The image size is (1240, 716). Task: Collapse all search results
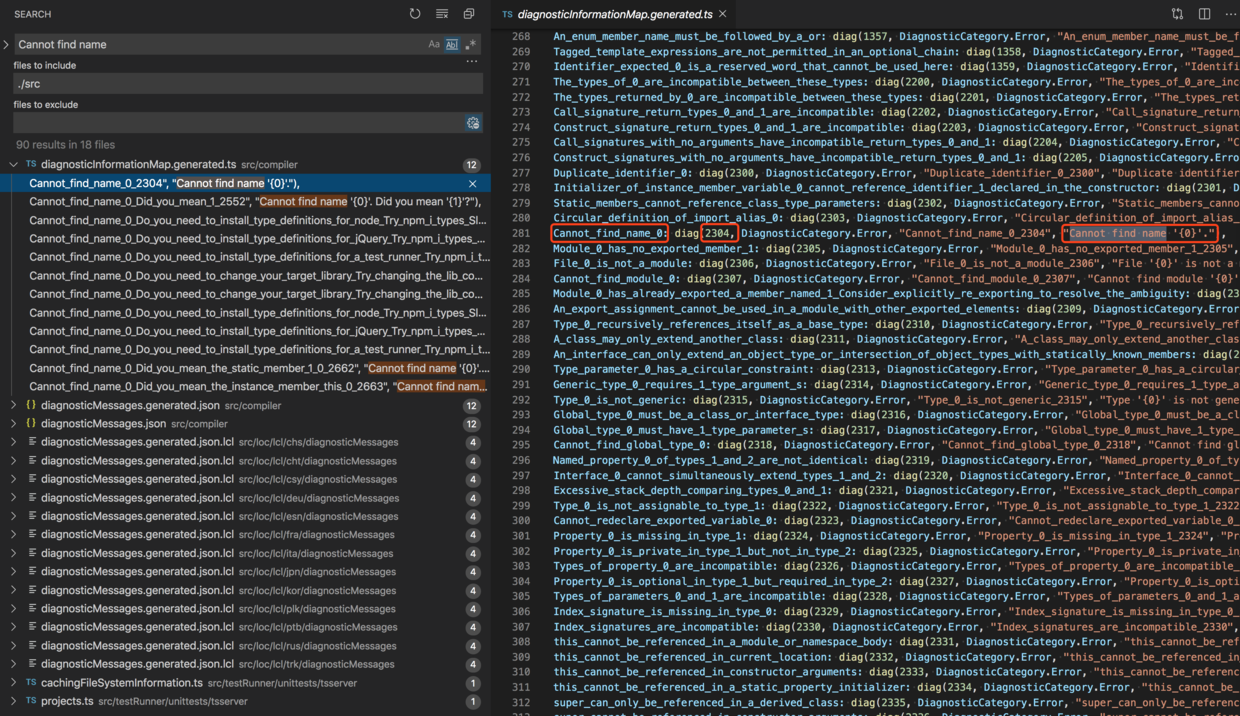pos(469,14)
